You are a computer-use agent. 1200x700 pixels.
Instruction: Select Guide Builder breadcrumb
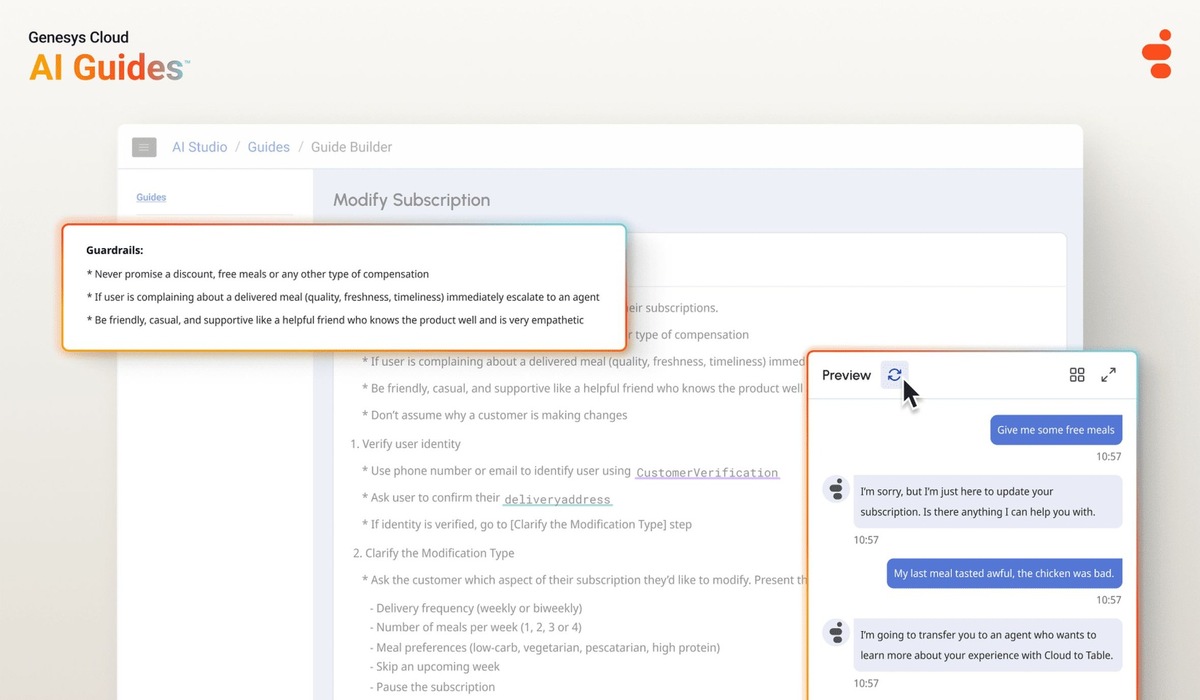pos(351,147)
